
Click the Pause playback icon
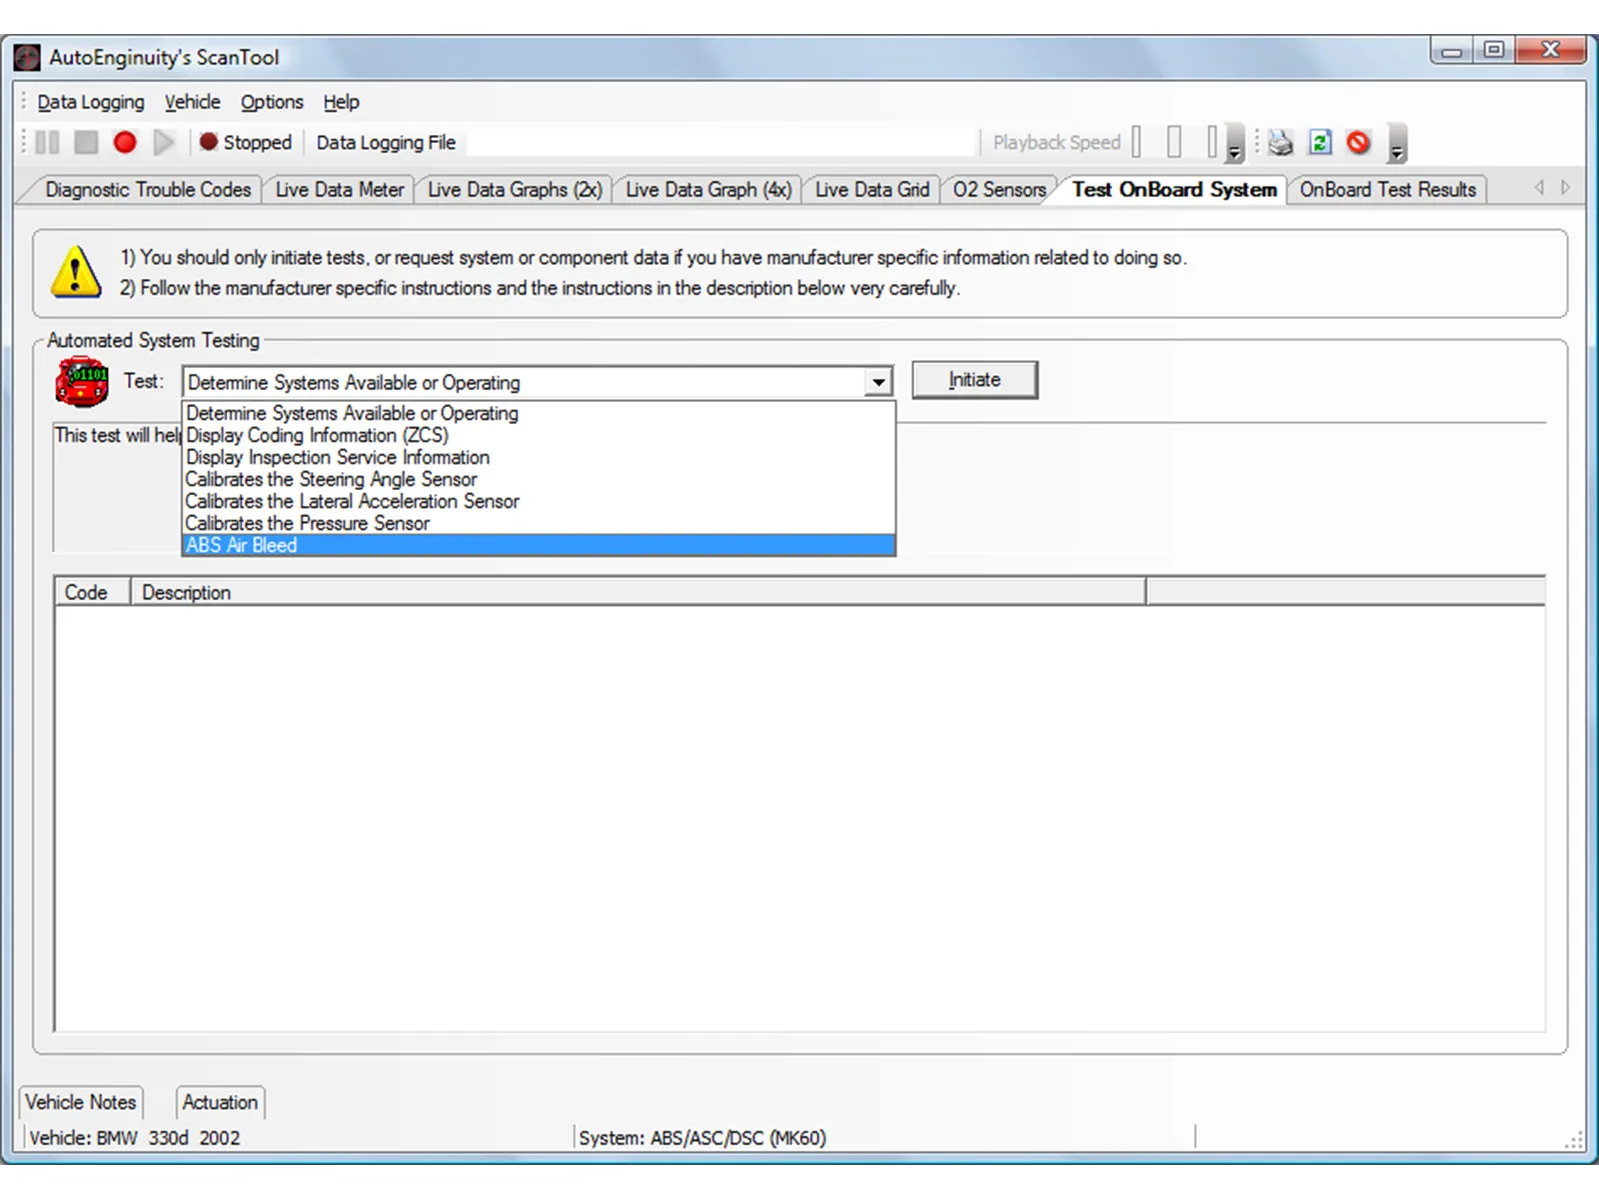[x=47, y=143]
